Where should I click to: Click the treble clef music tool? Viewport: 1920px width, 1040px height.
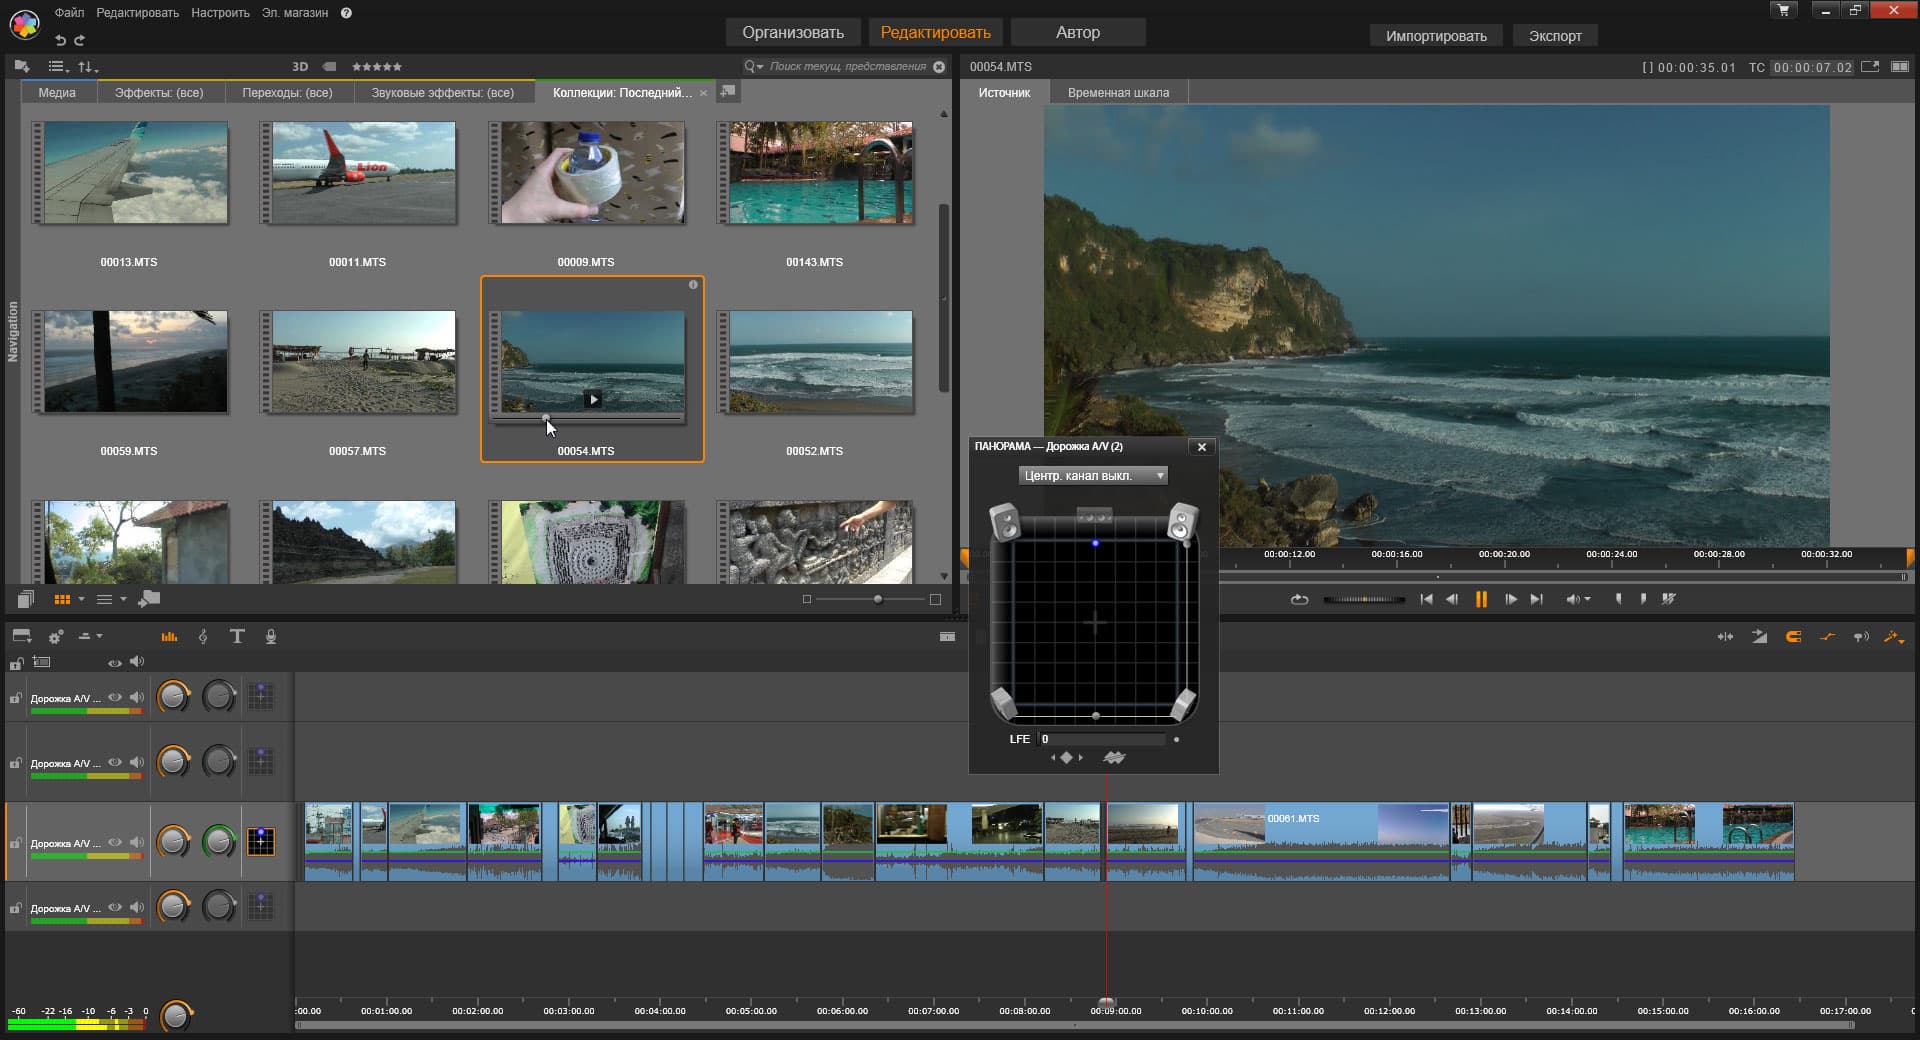tap(203, 637)
